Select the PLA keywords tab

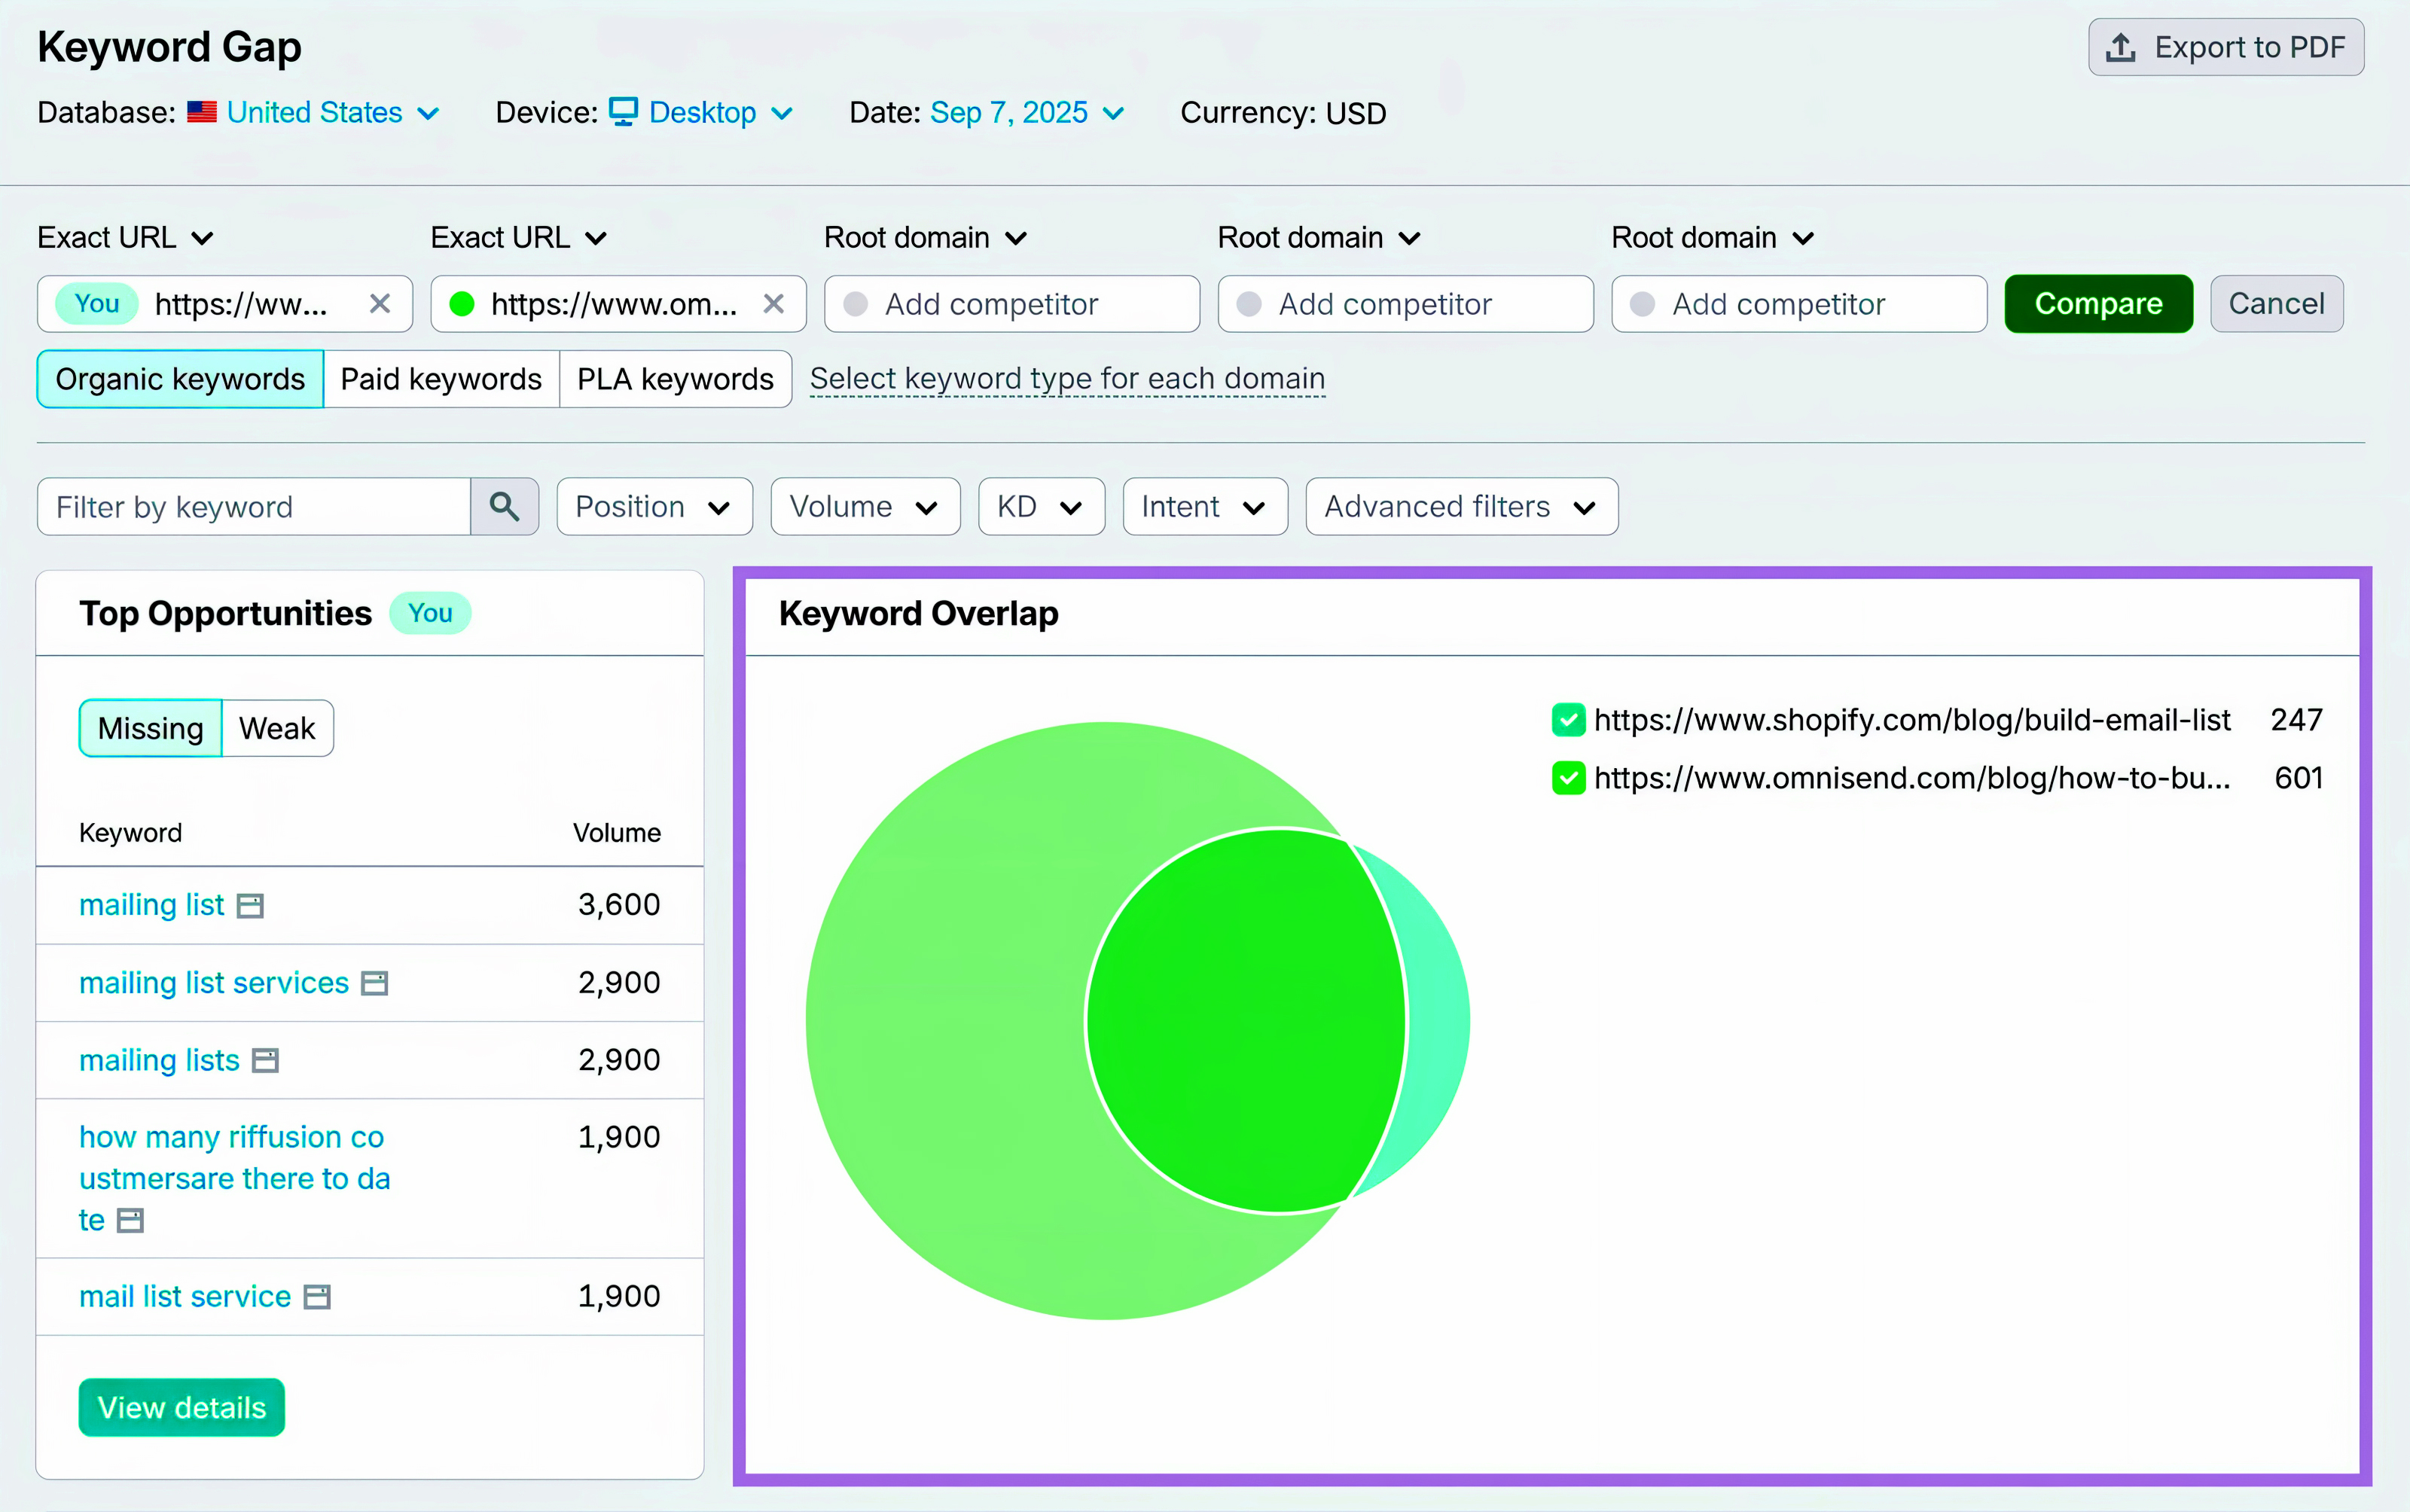[x=675, y=378]
